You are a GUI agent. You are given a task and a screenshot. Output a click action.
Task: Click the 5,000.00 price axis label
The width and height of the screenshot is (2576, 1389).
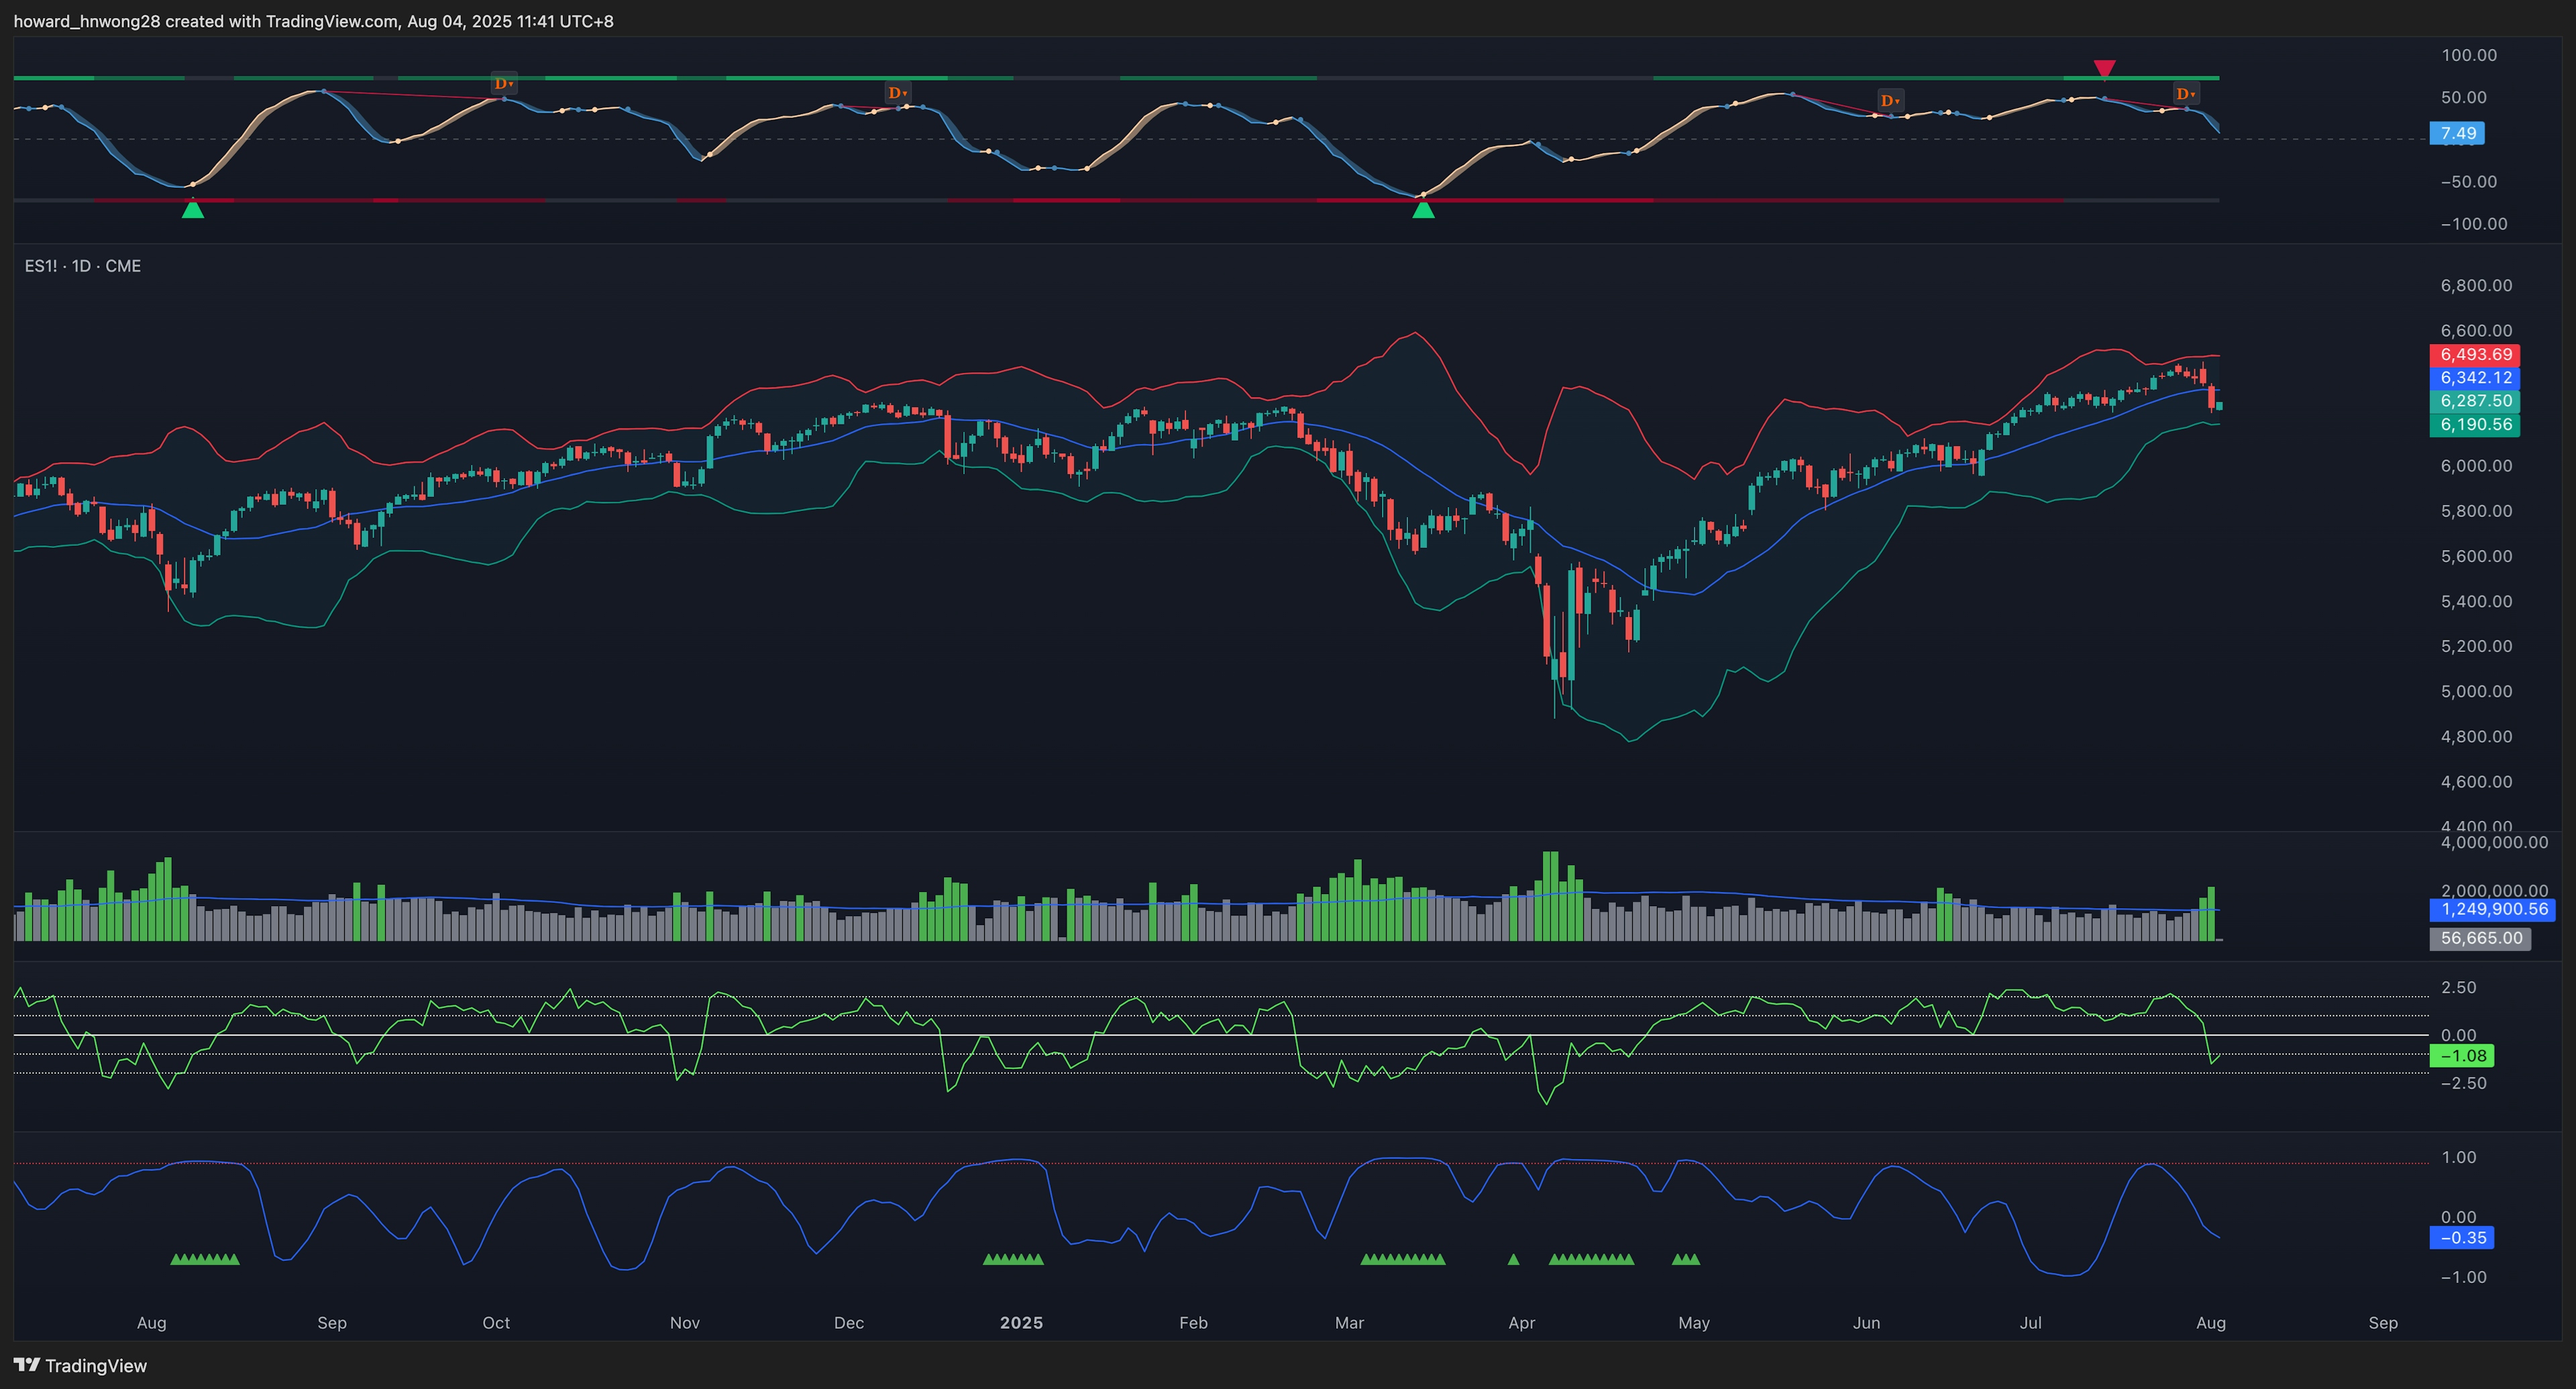point(2476,691)
